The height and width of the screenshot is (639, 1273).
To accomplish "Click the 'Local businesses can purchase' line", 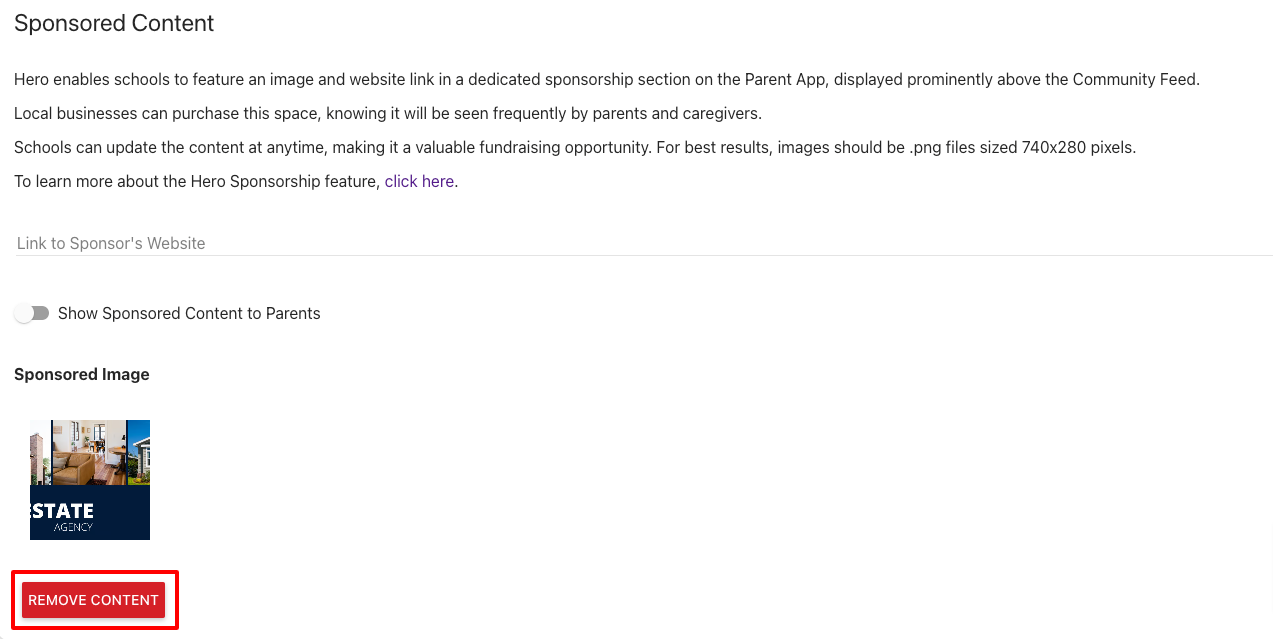I will pyautogui.click(x=388, y=113).
